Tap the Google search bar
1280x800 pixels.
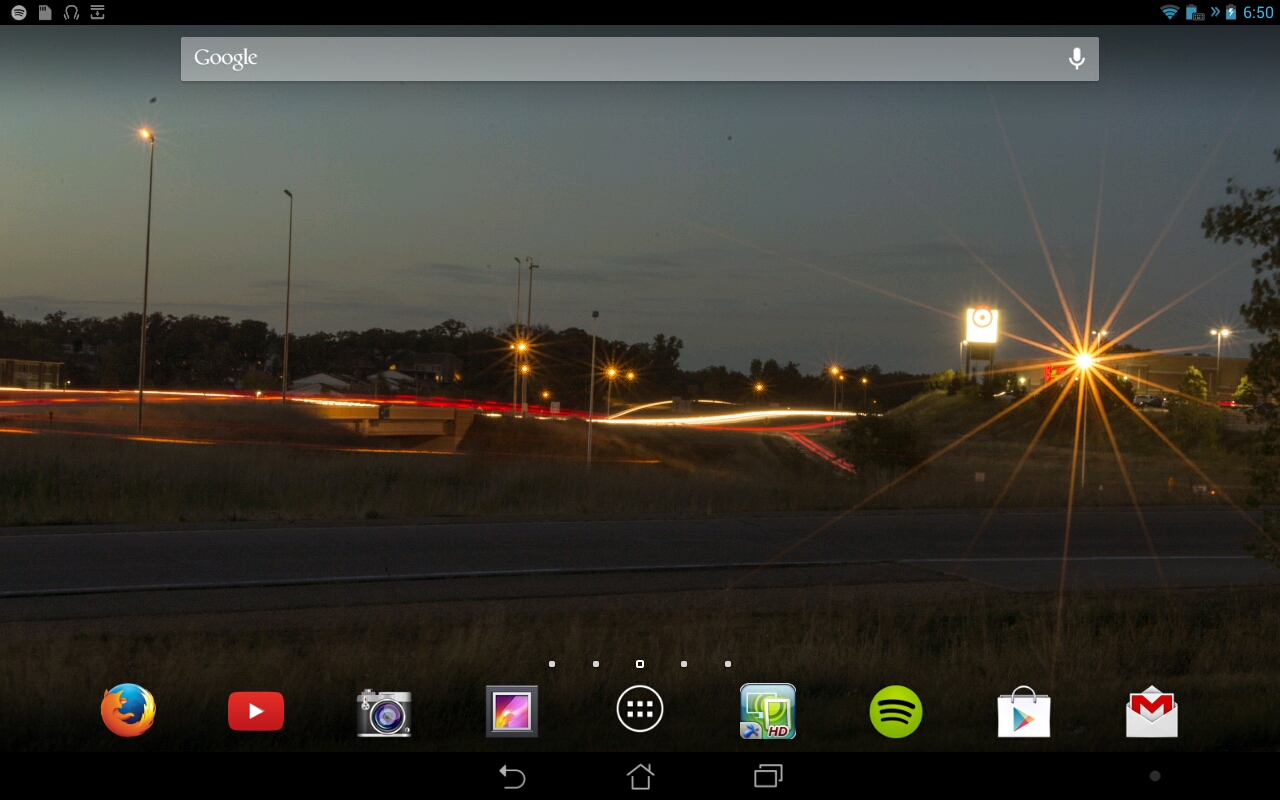click(640, 59)
